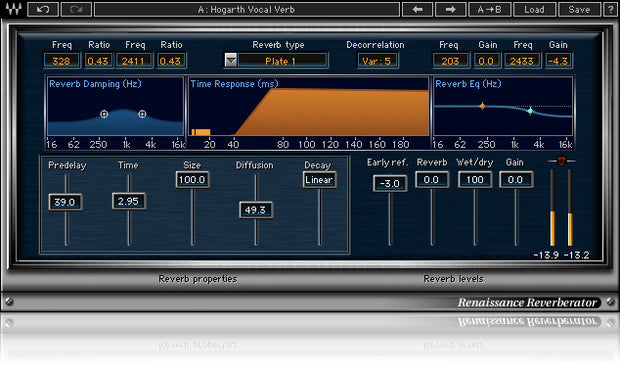The image size is (620, 372).
Task: Click the Waves logo icon
Action: pyautogui.click(x=13, y=9)
